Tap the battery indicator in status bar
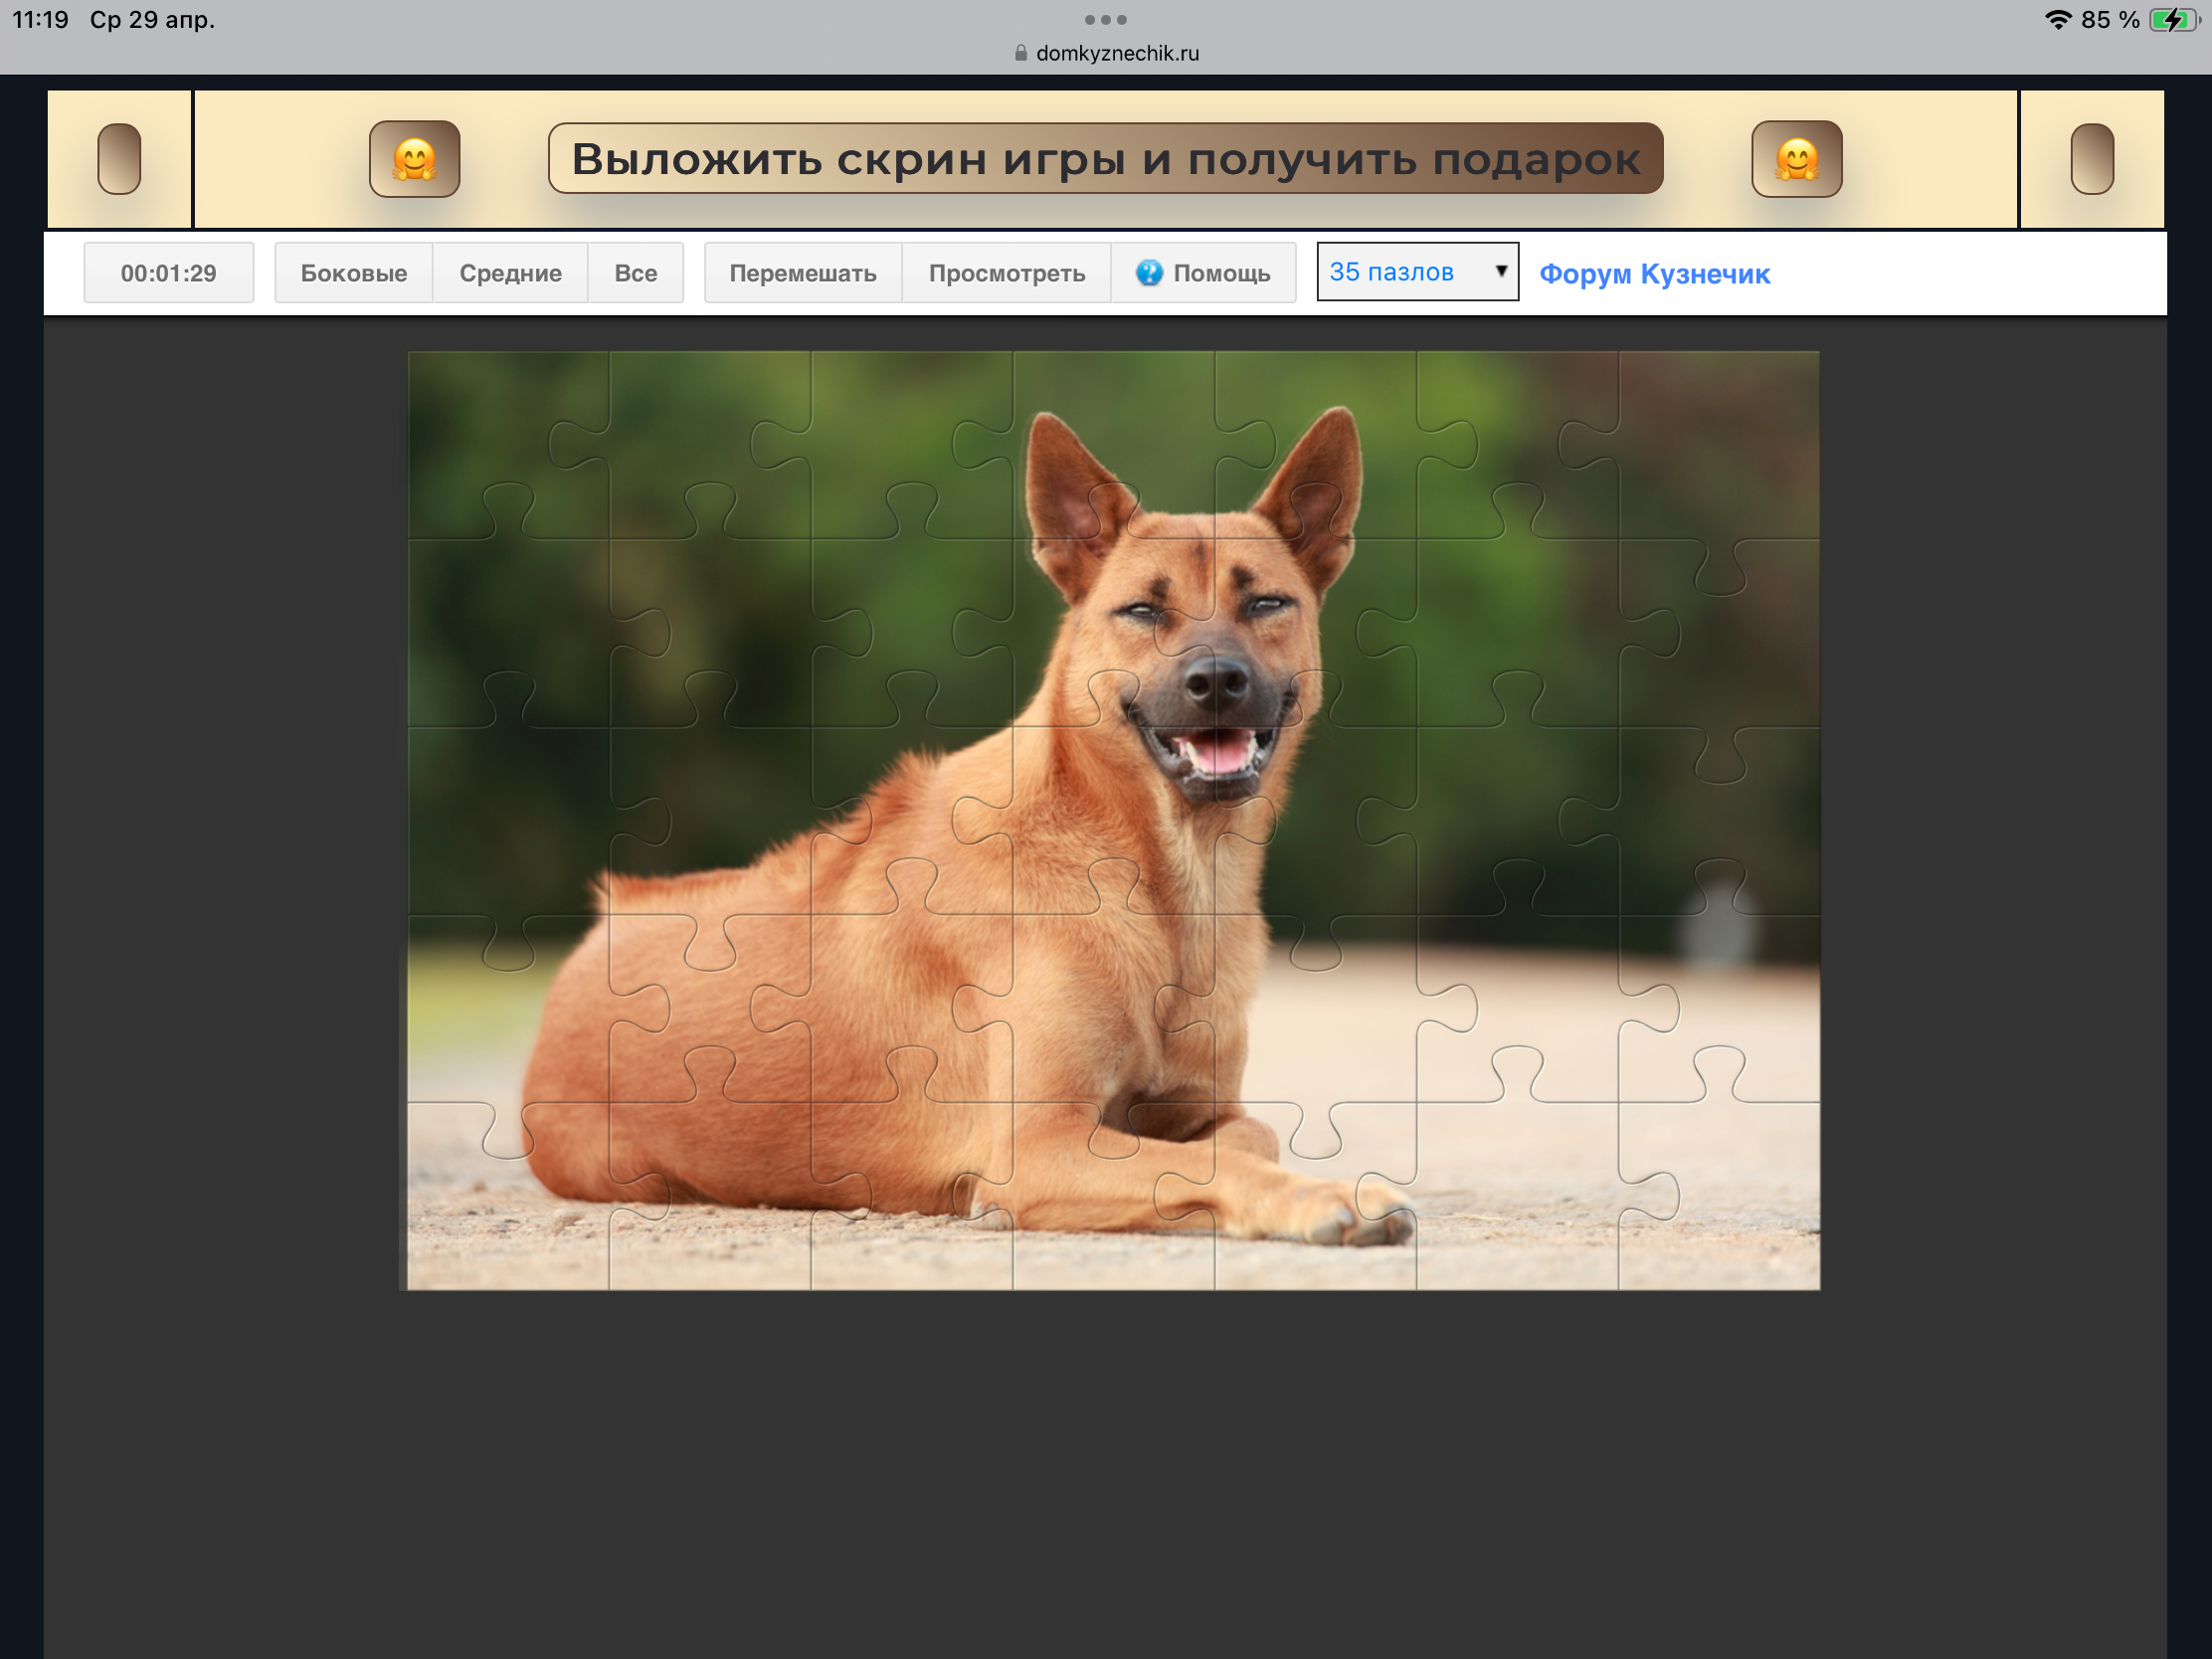Viewport: 2212px width, 1659px height. point(2172,20)
